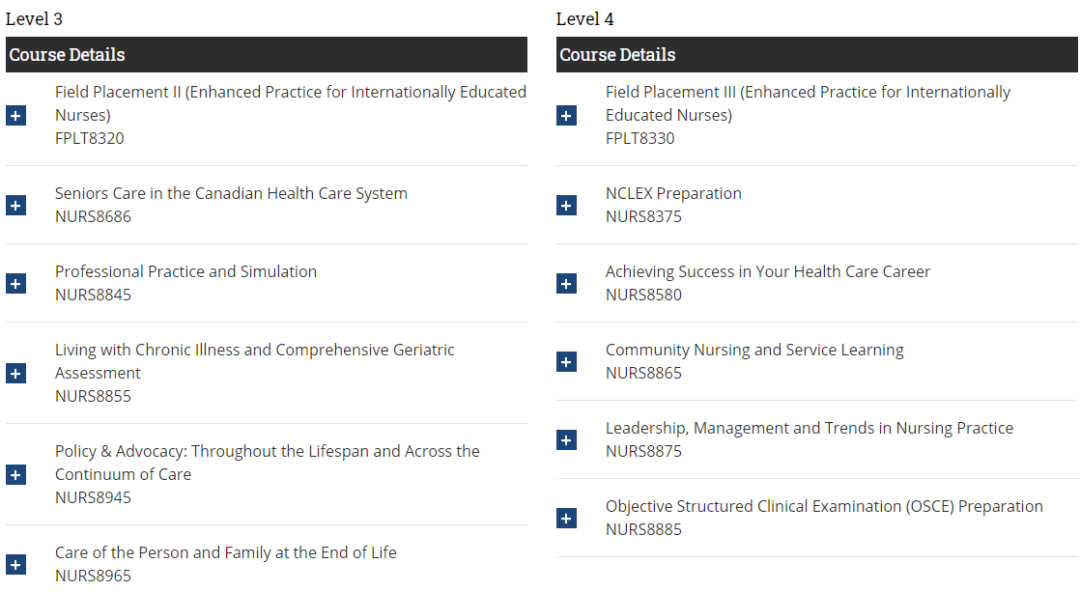
Task: Click plus icon beside Professional Practice and Simulation
Action: [15, 283]
